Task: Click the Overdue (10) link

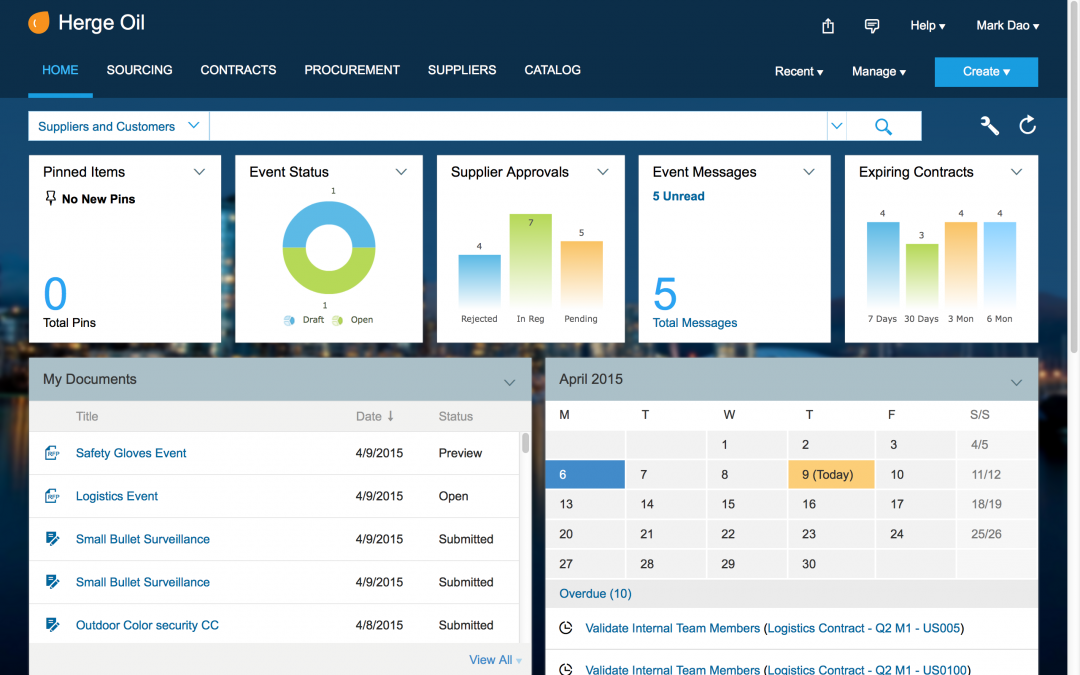Action: click(x=595, y=594)
